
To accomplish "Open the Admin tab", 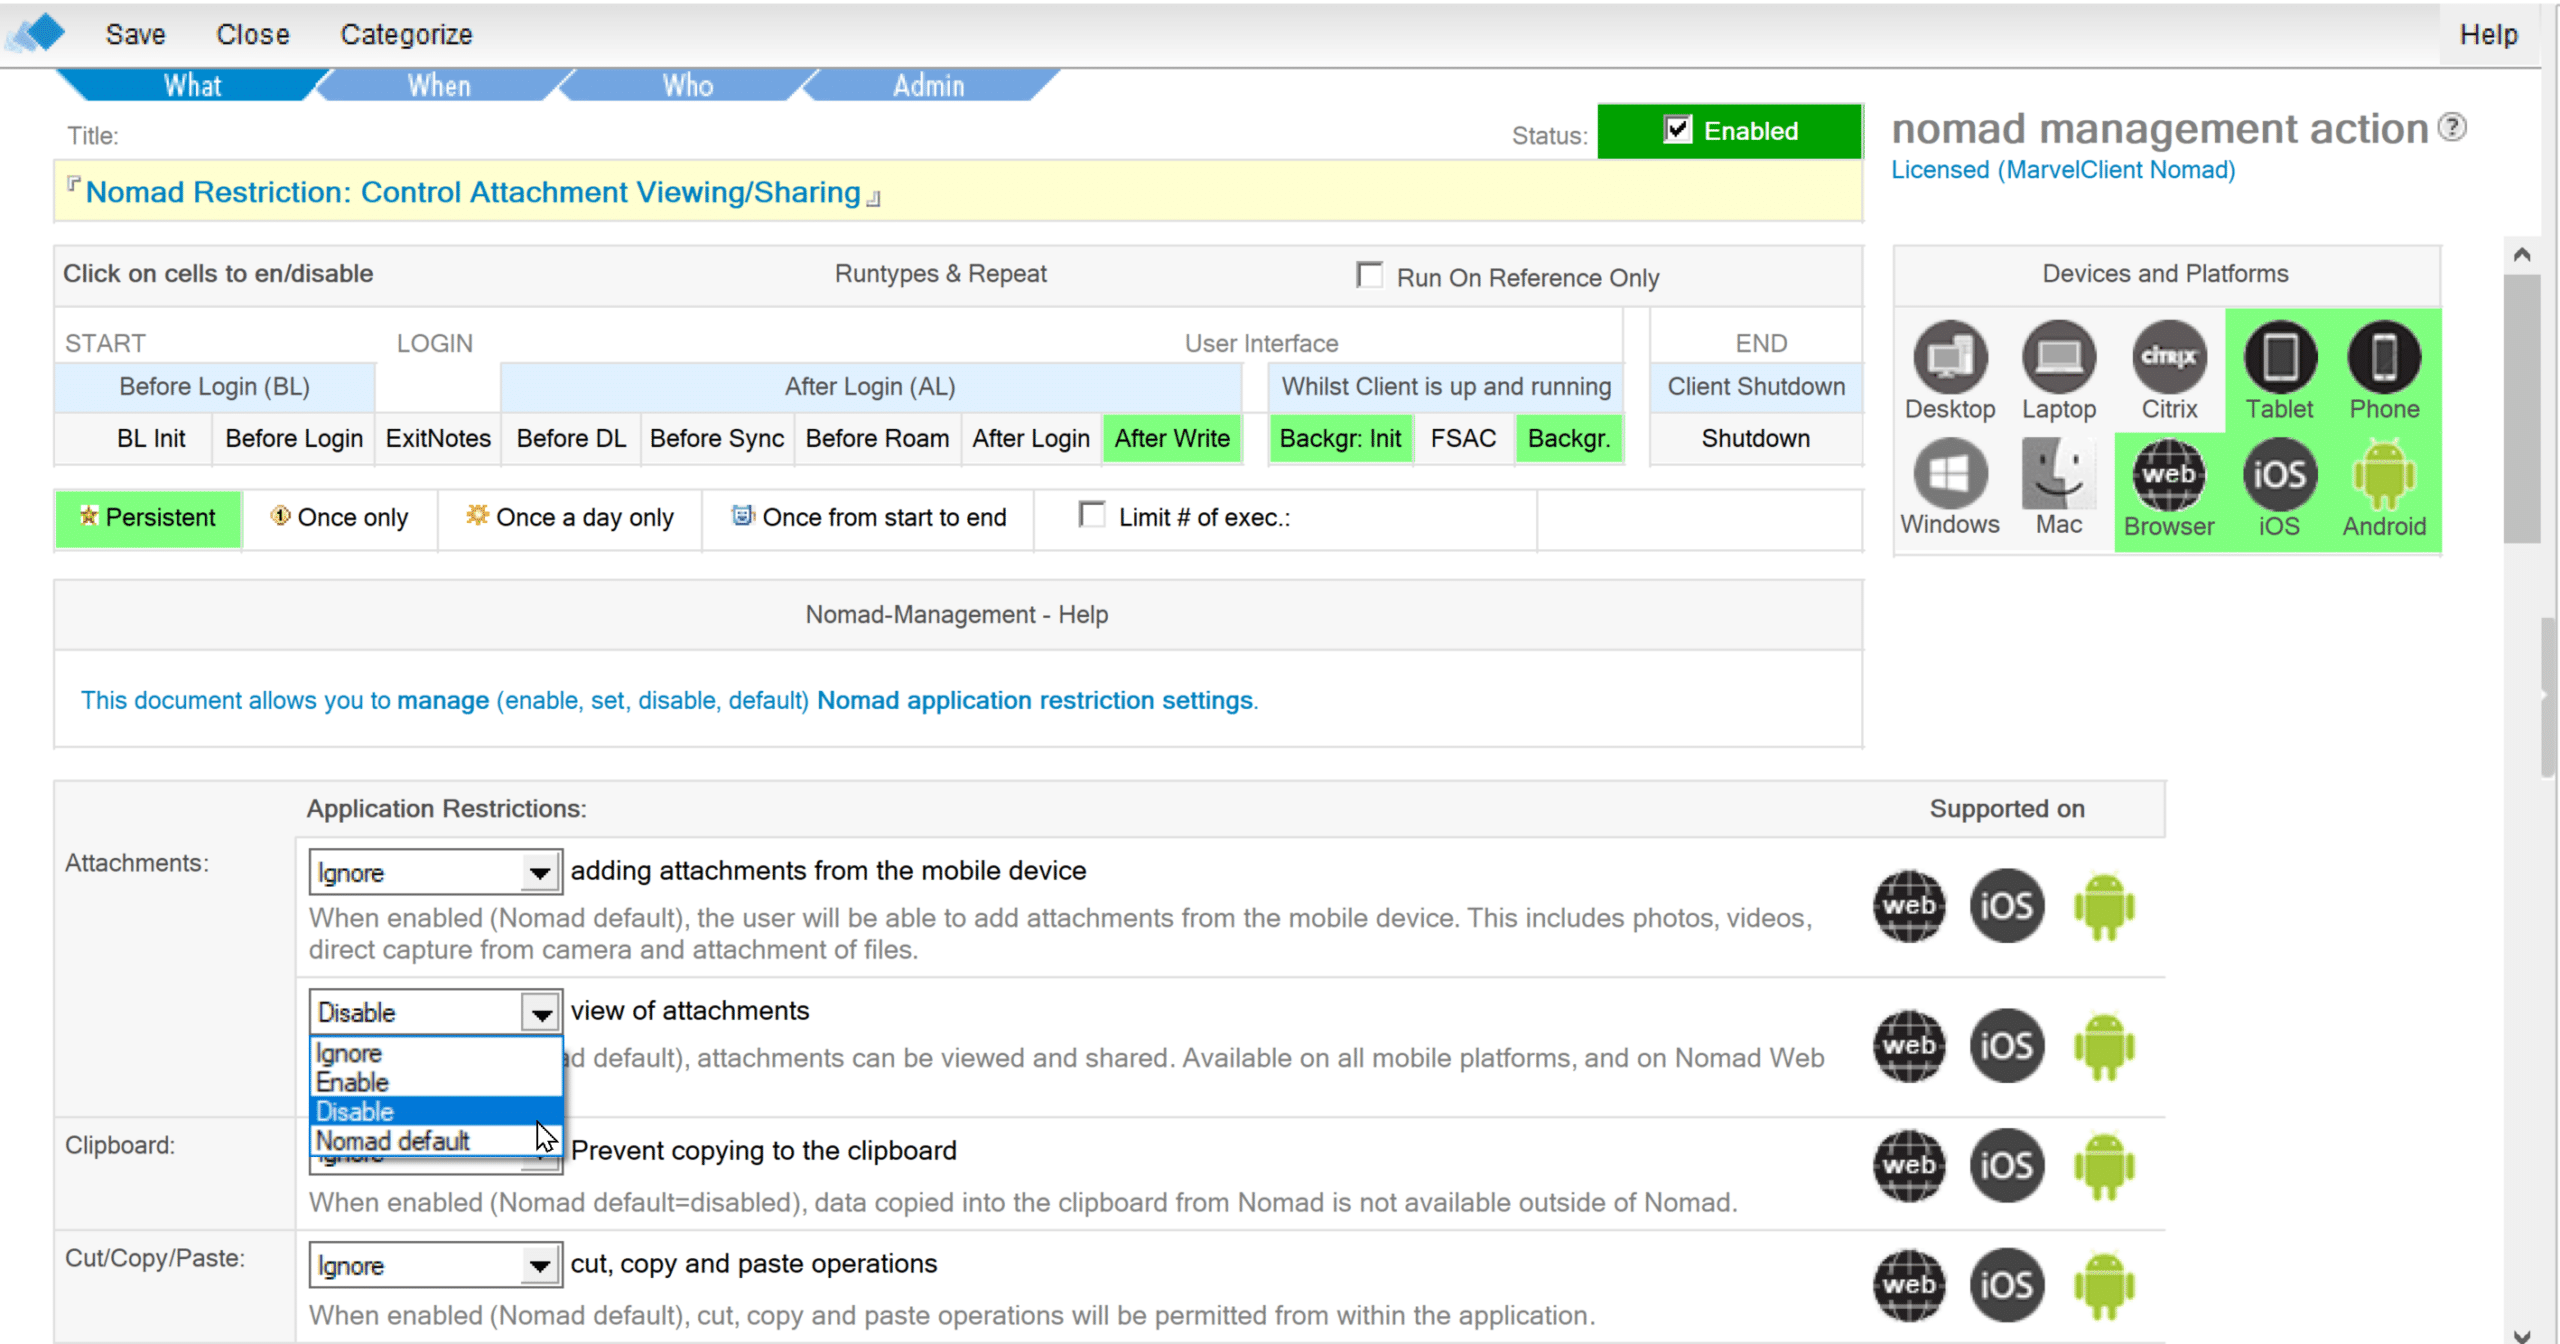I will pyautogui.click(x=928, y=86).
